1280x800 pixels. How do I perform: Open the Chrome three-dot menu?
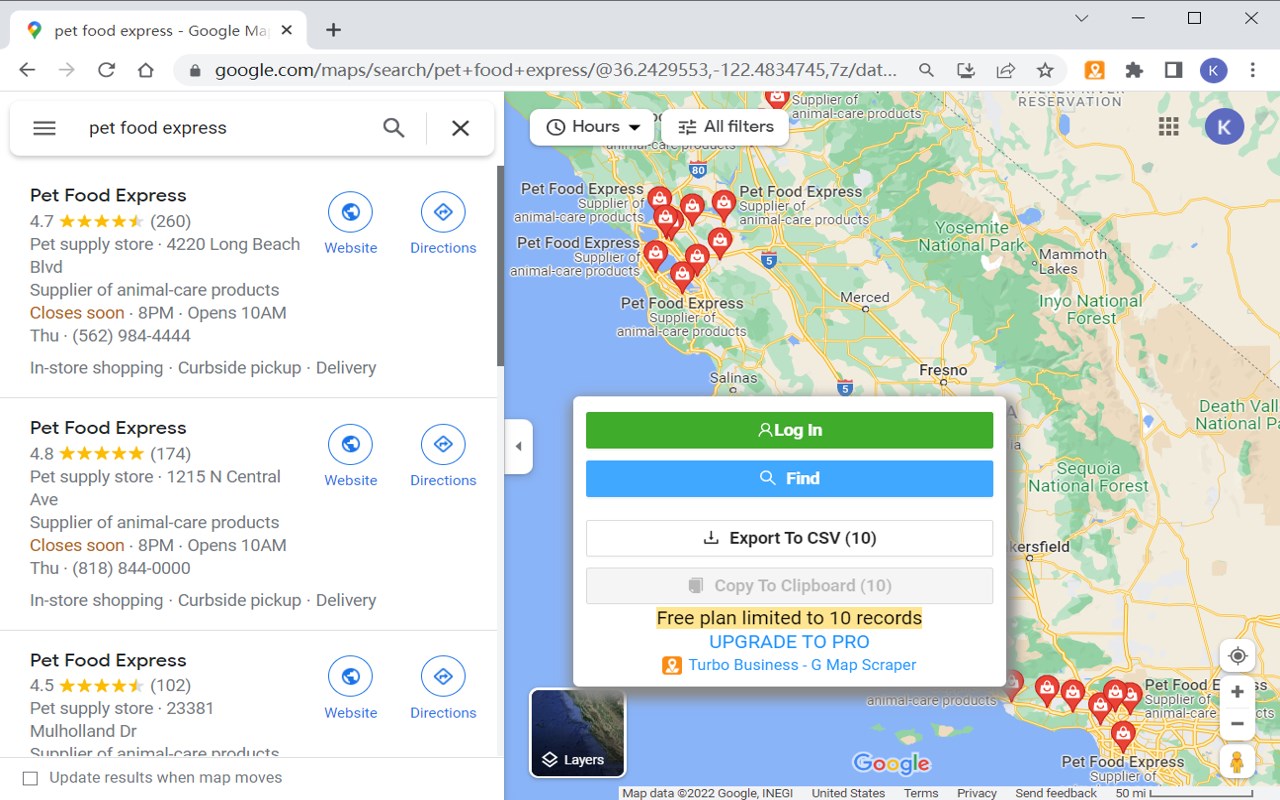pos(1253,70)
